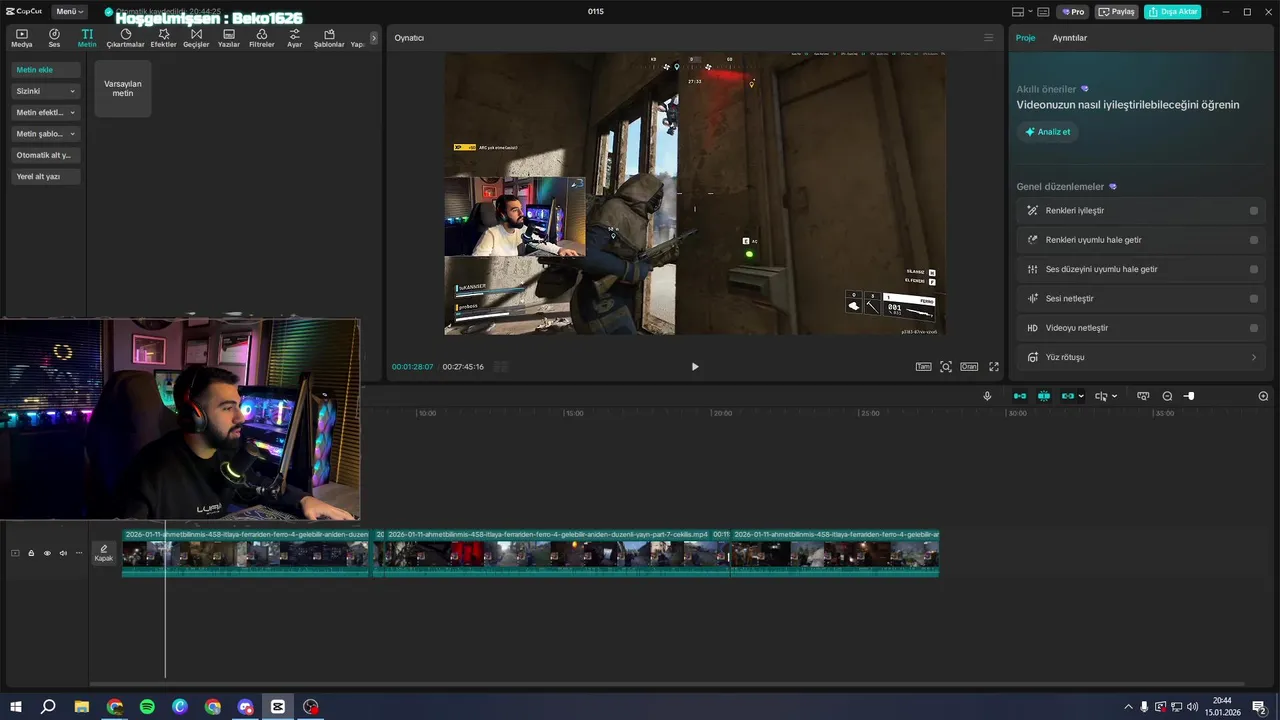Open File Explorer from the taskbar

(x=82, y=707)
